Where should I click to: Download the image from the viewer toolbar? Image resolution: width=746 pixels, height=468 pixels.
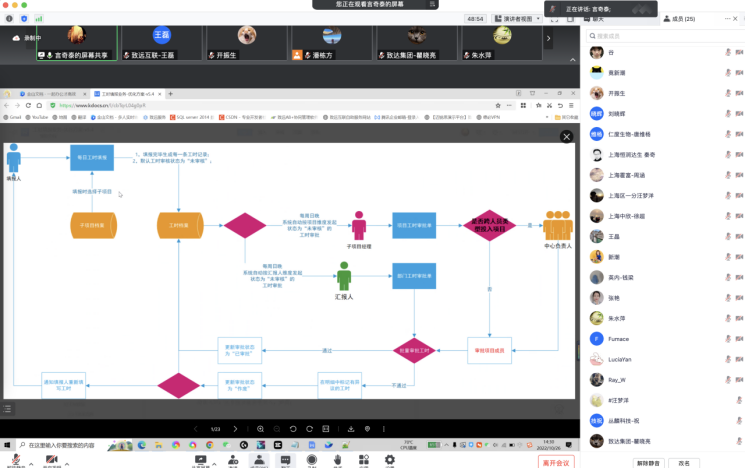(351, 429)
